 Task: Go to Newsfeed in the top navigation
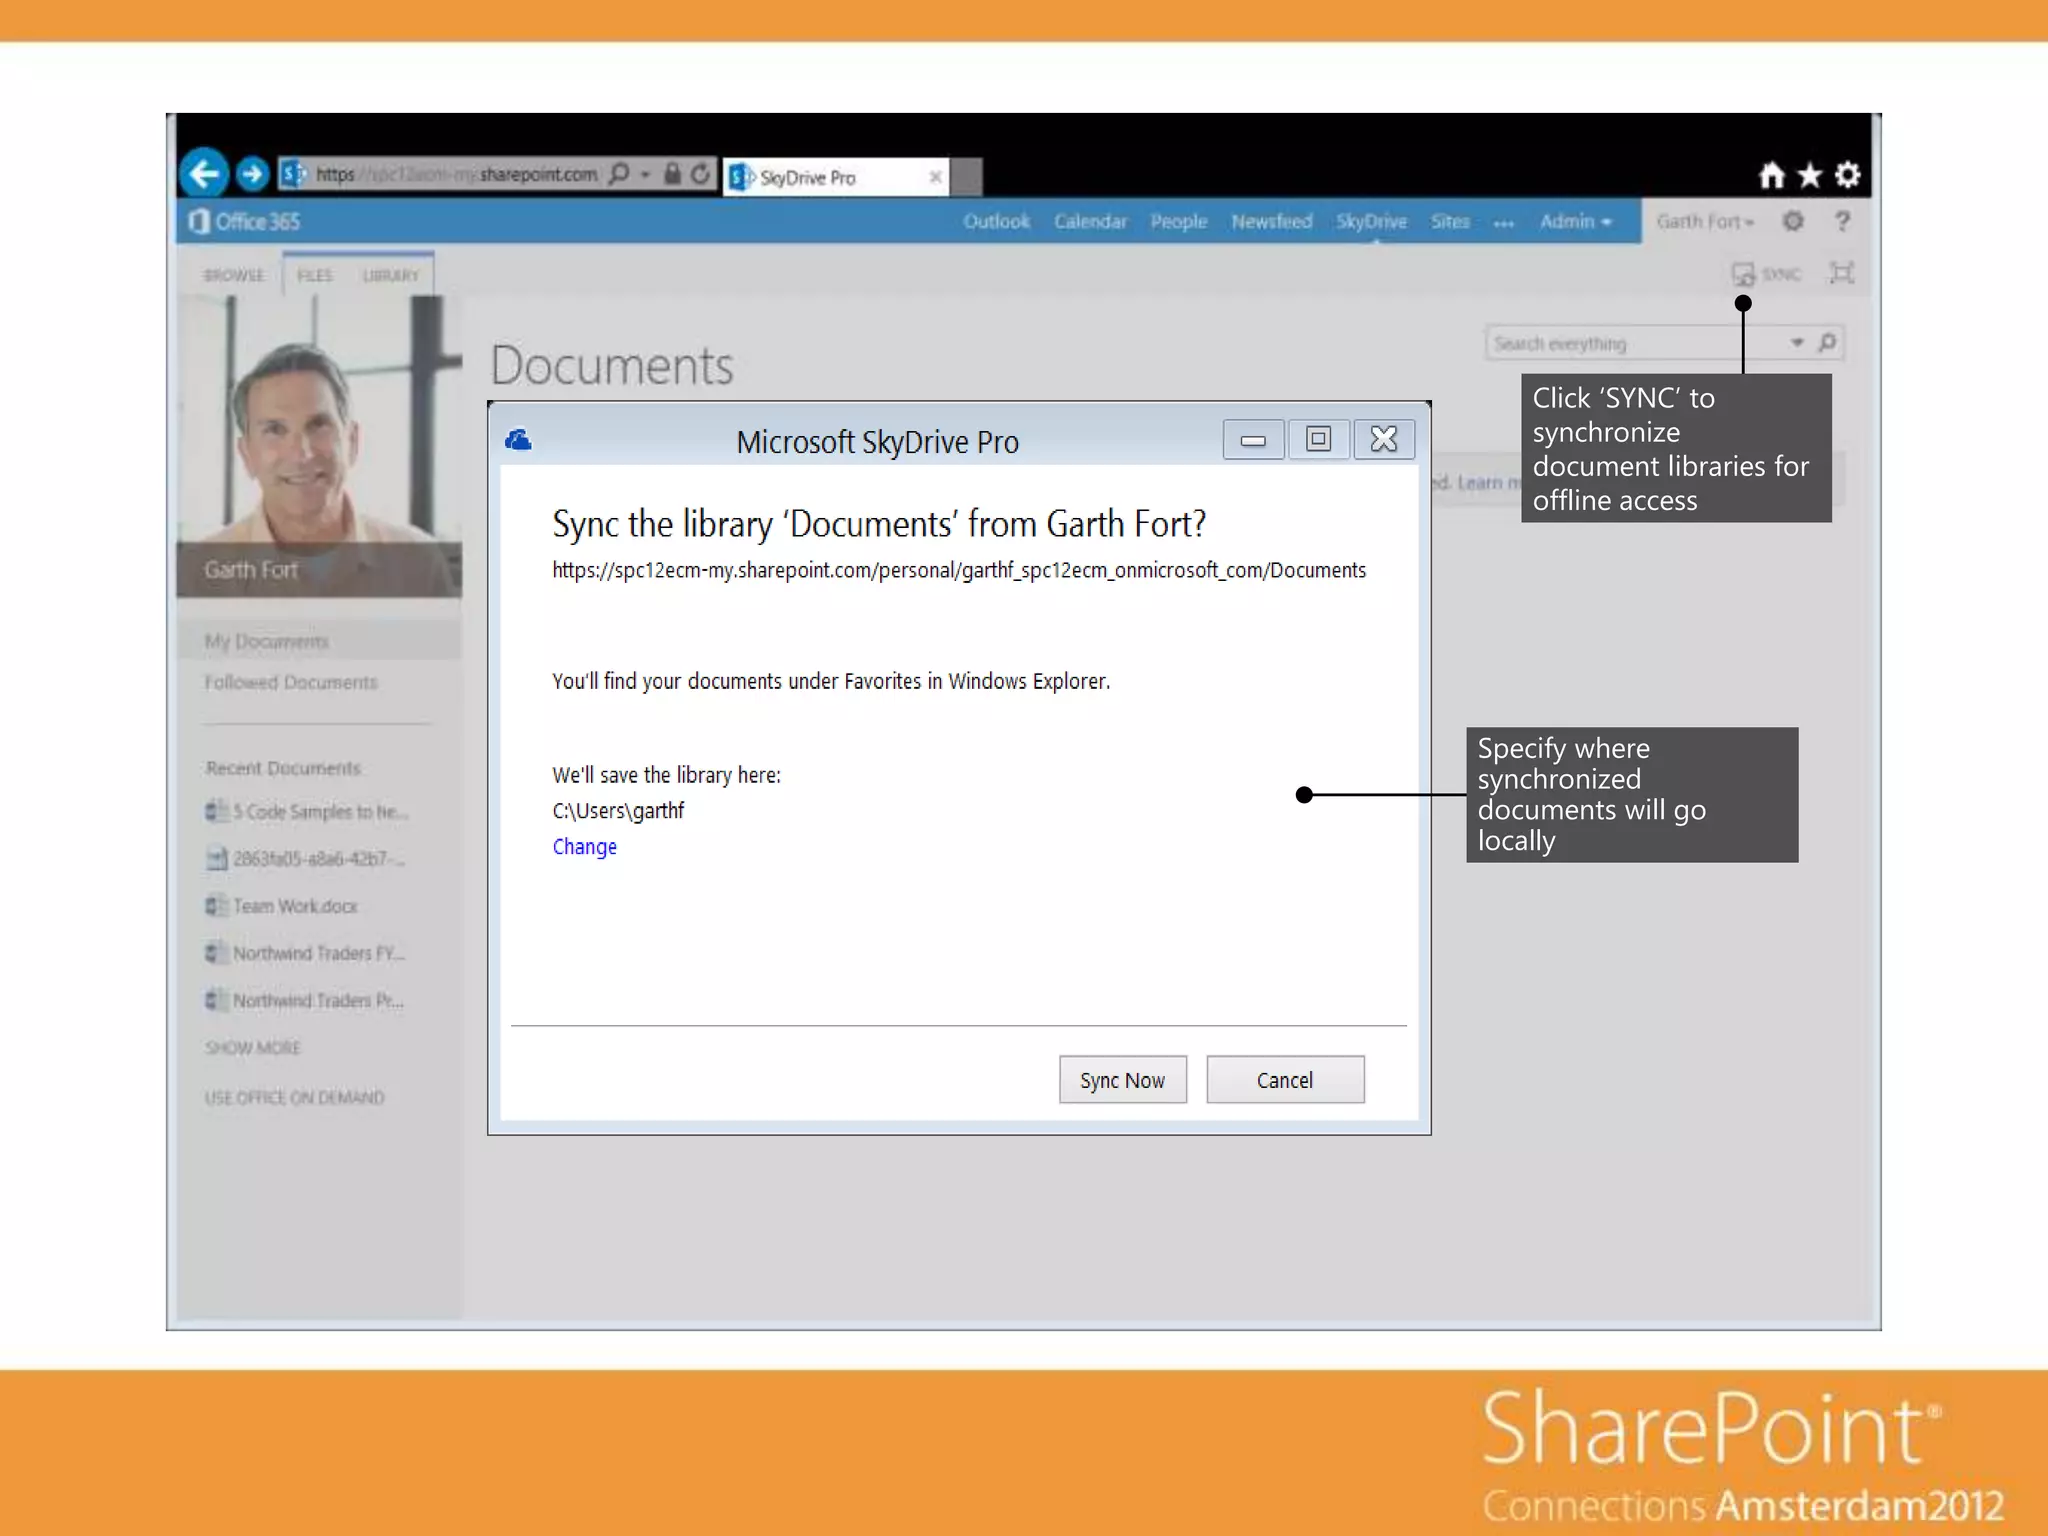point(1271,221)
